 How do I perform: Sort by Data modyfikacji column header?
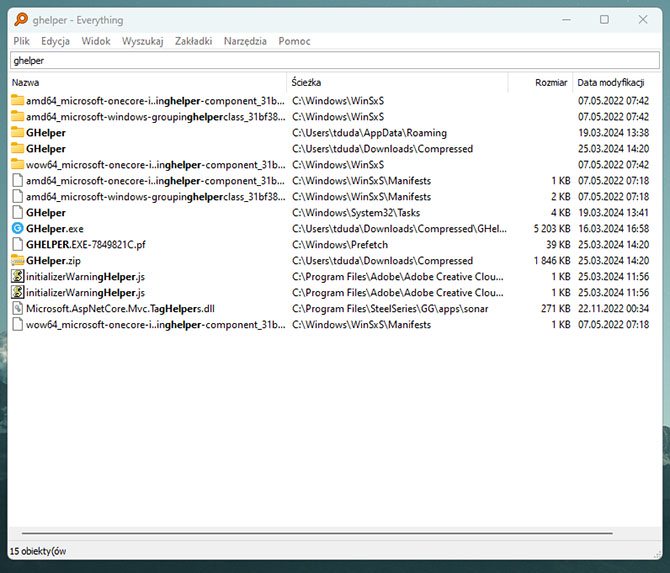(x=615, y=82)
